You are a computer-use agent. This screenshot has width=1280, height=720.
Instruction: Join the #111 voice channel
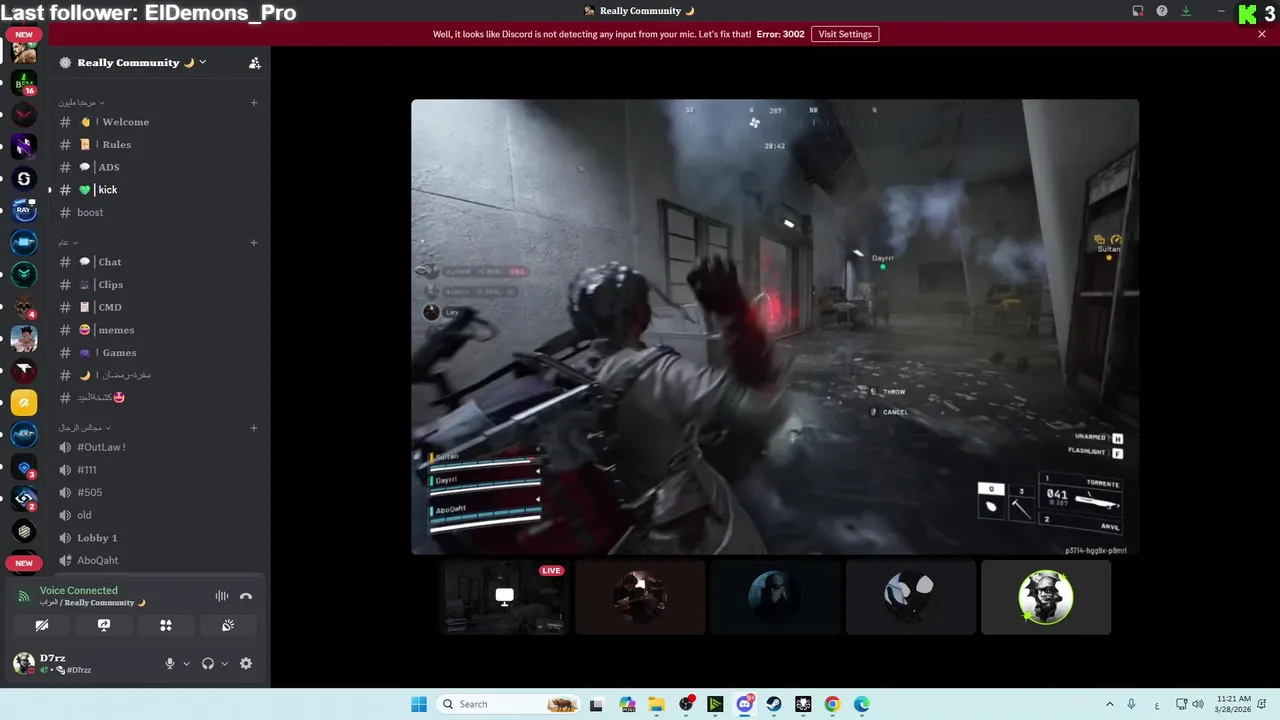point(158,470)
